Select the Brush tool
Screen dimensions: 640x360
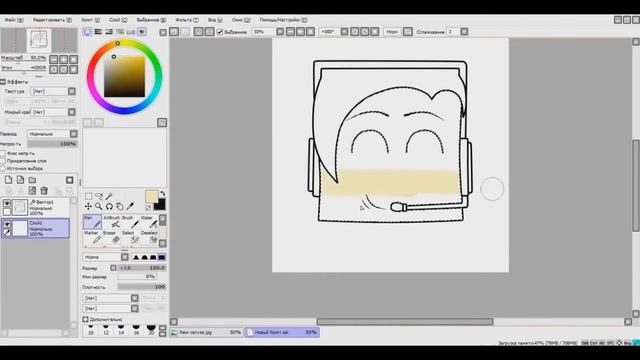point(130,222)
